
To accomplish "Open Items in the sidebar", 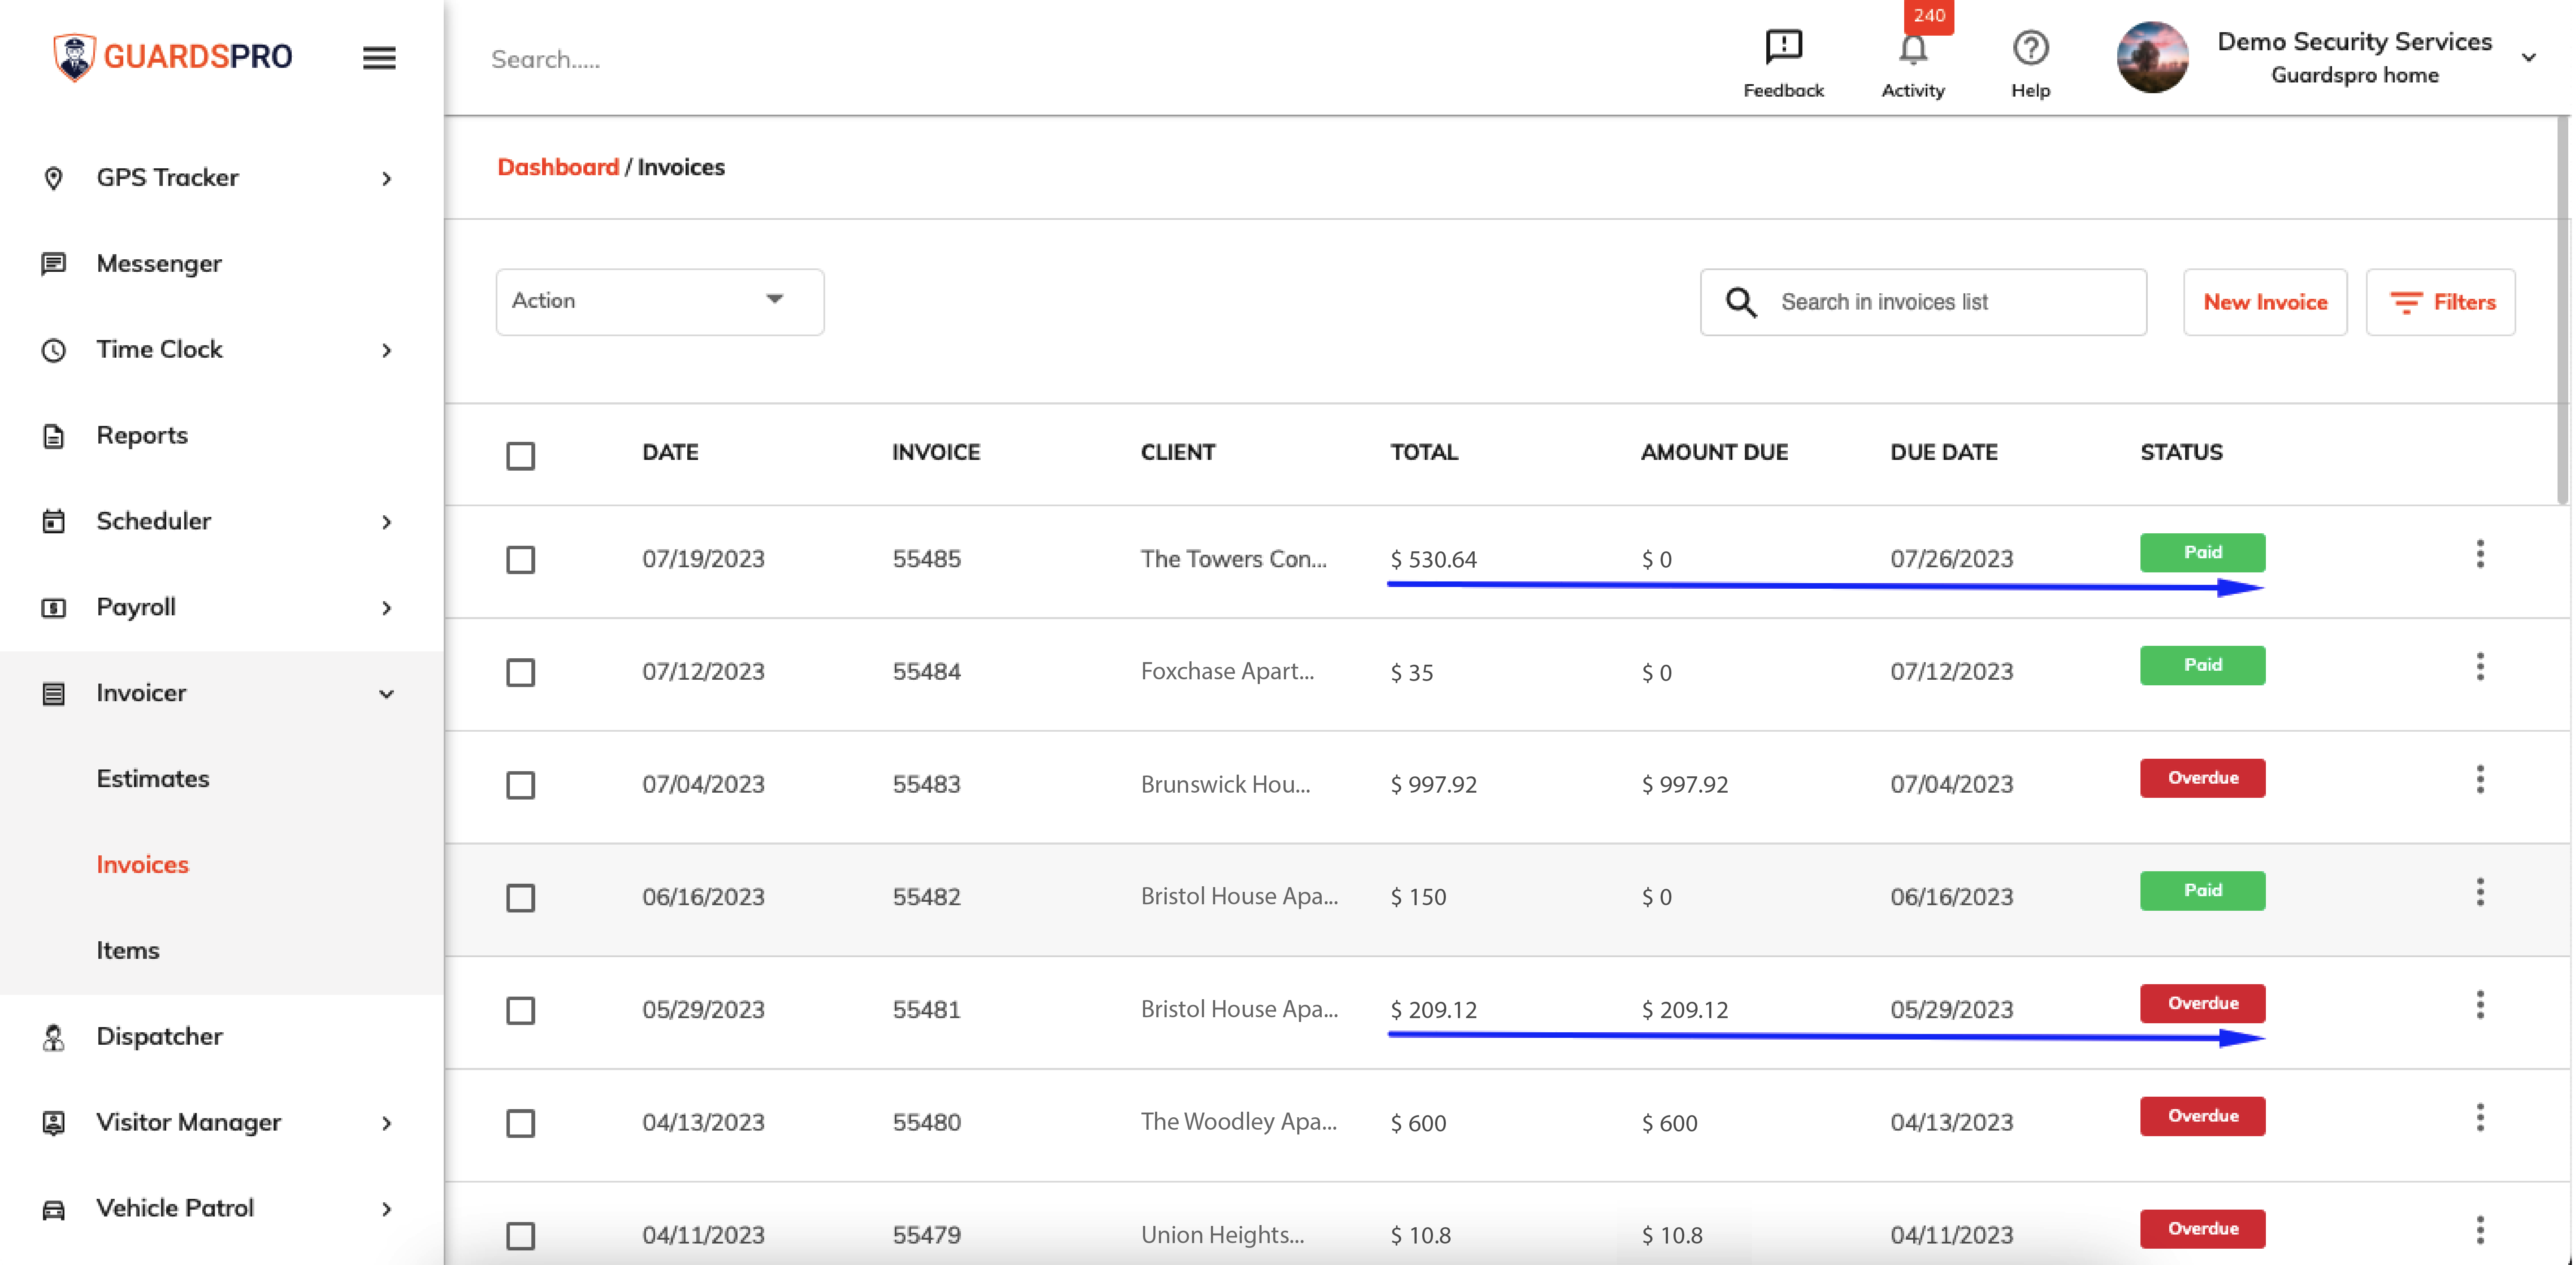I will [128, 951].
